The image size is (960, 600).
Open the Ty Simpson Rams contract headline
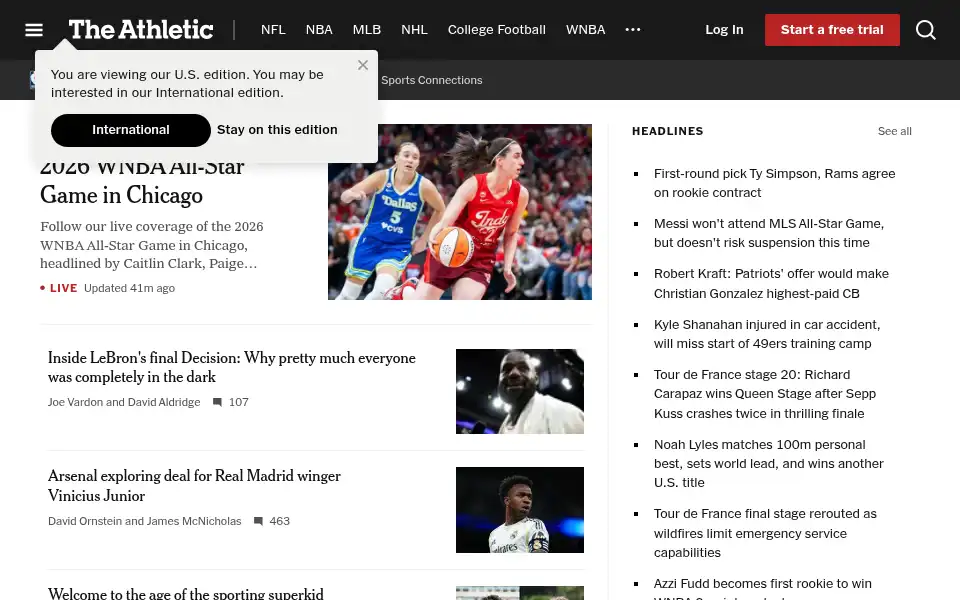pyautogui.click(x=774, y=183)
